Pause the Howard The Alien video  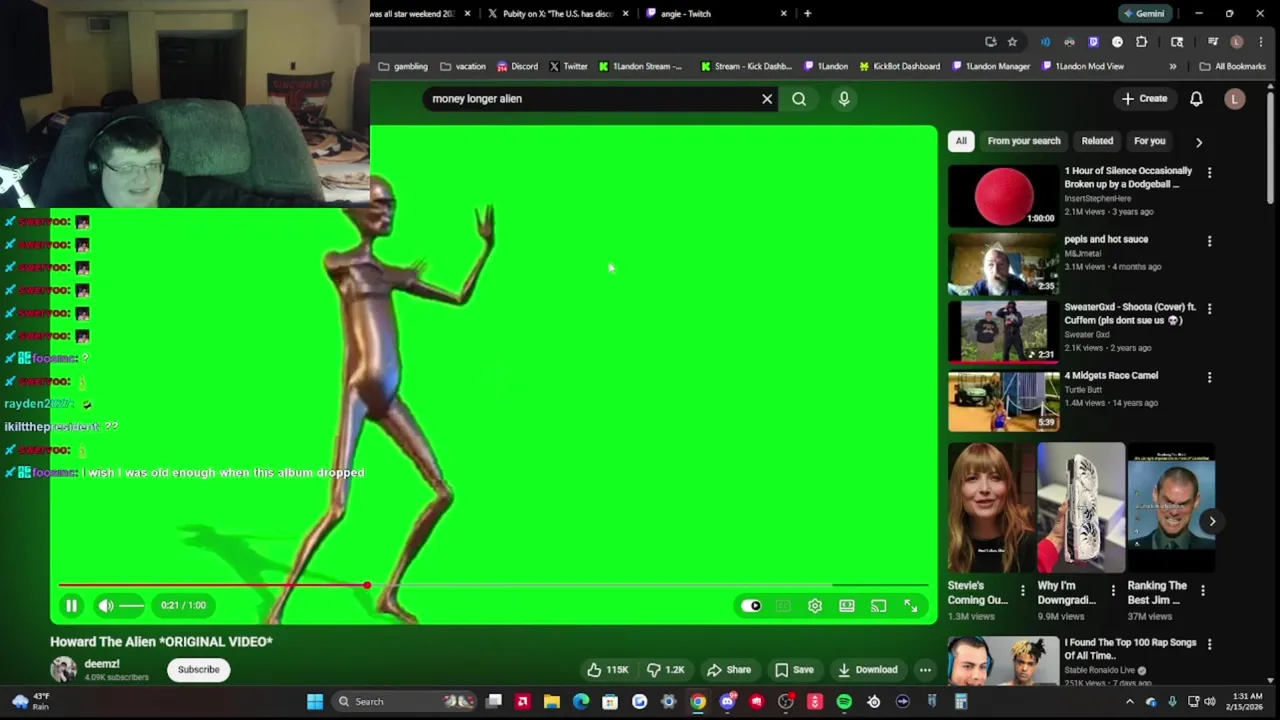click(x=71, y=605)
